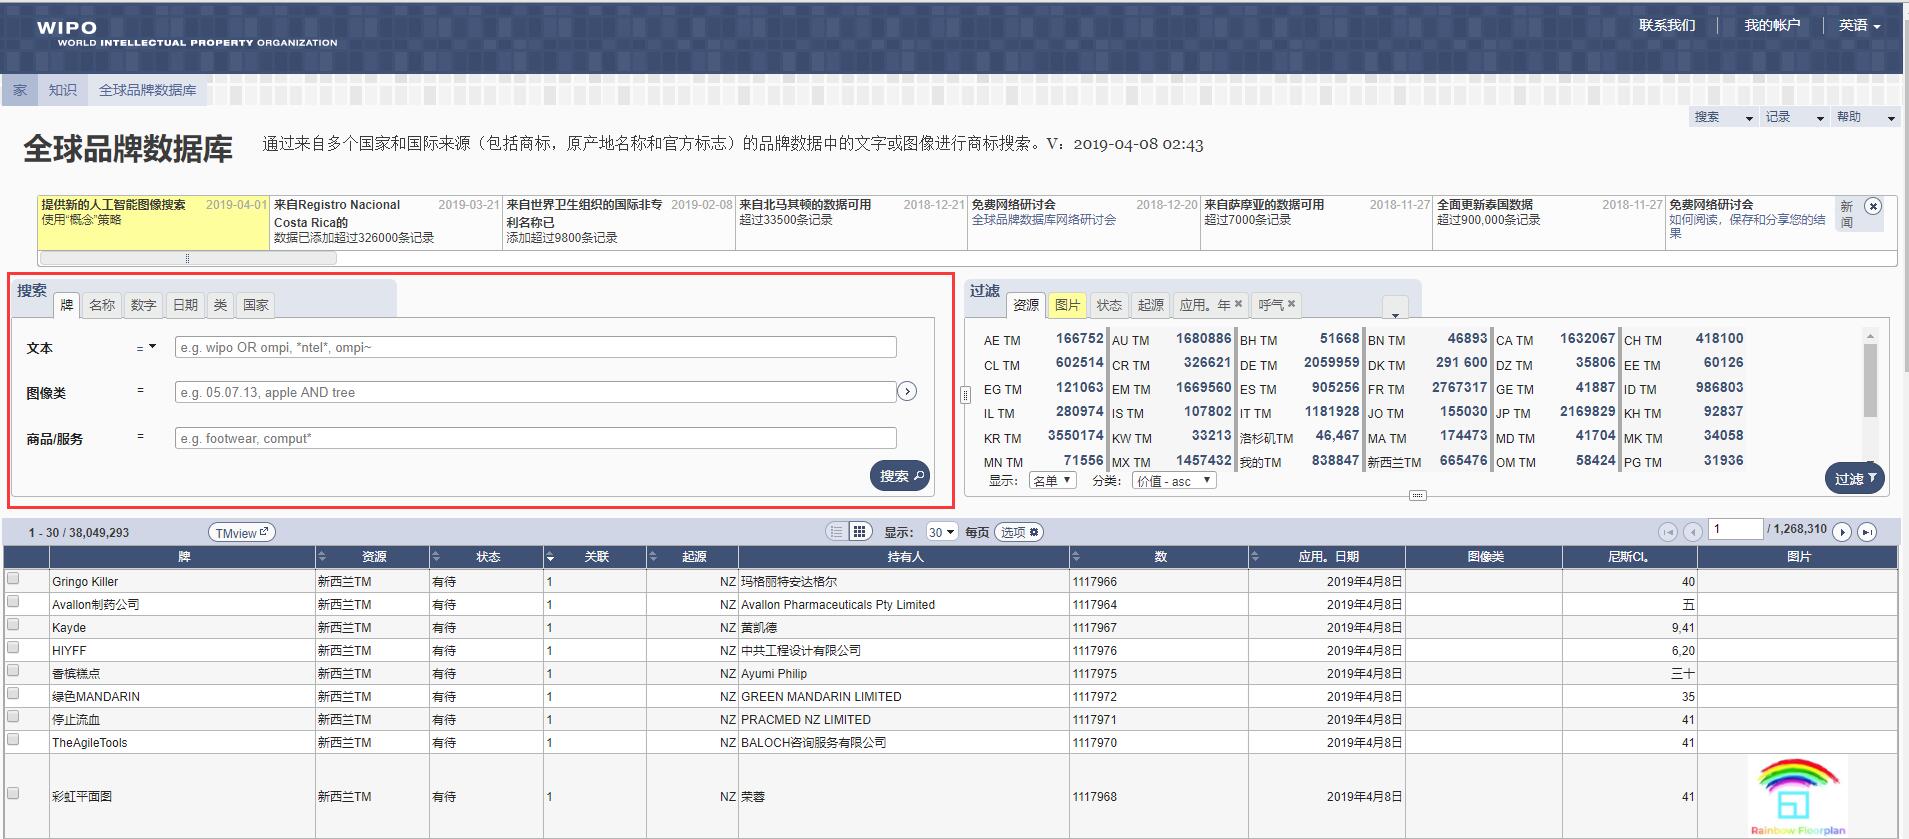The height and width of the screenshot is (839, 1909).
Task: Check the 香槟糕点 row checkbox
Action: [13, 670]
